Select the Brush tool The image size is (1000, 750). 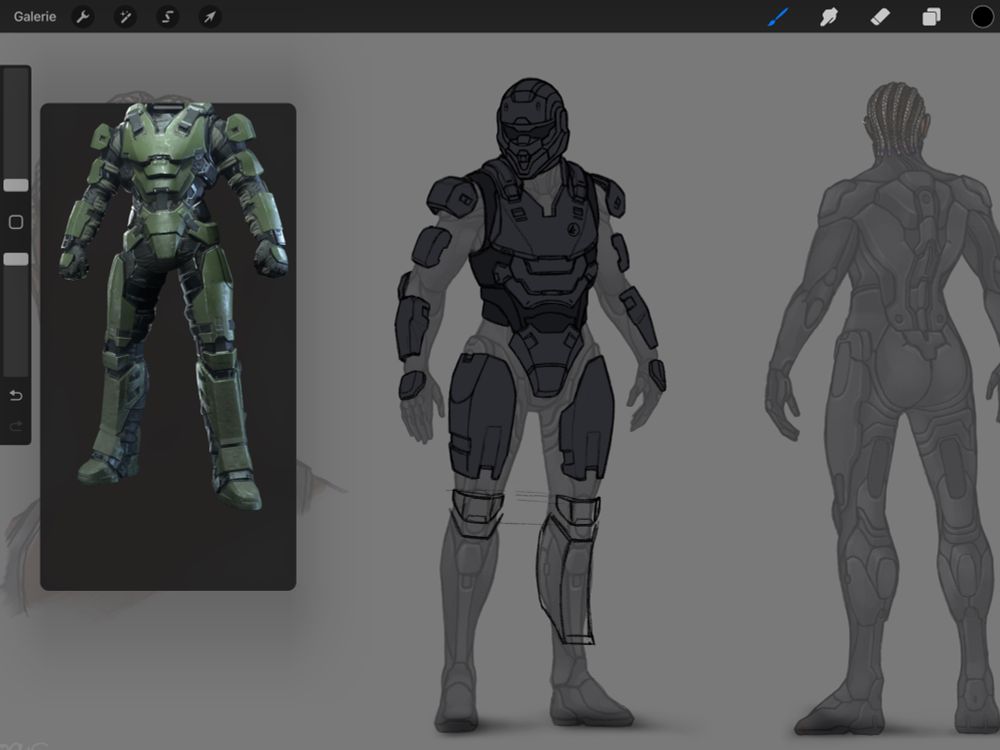click(x=778, y=17)
